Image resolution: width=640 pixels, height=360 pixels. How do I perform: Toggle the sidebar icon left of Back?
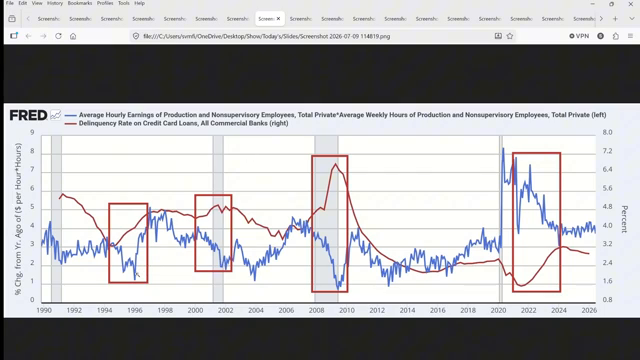14,36
